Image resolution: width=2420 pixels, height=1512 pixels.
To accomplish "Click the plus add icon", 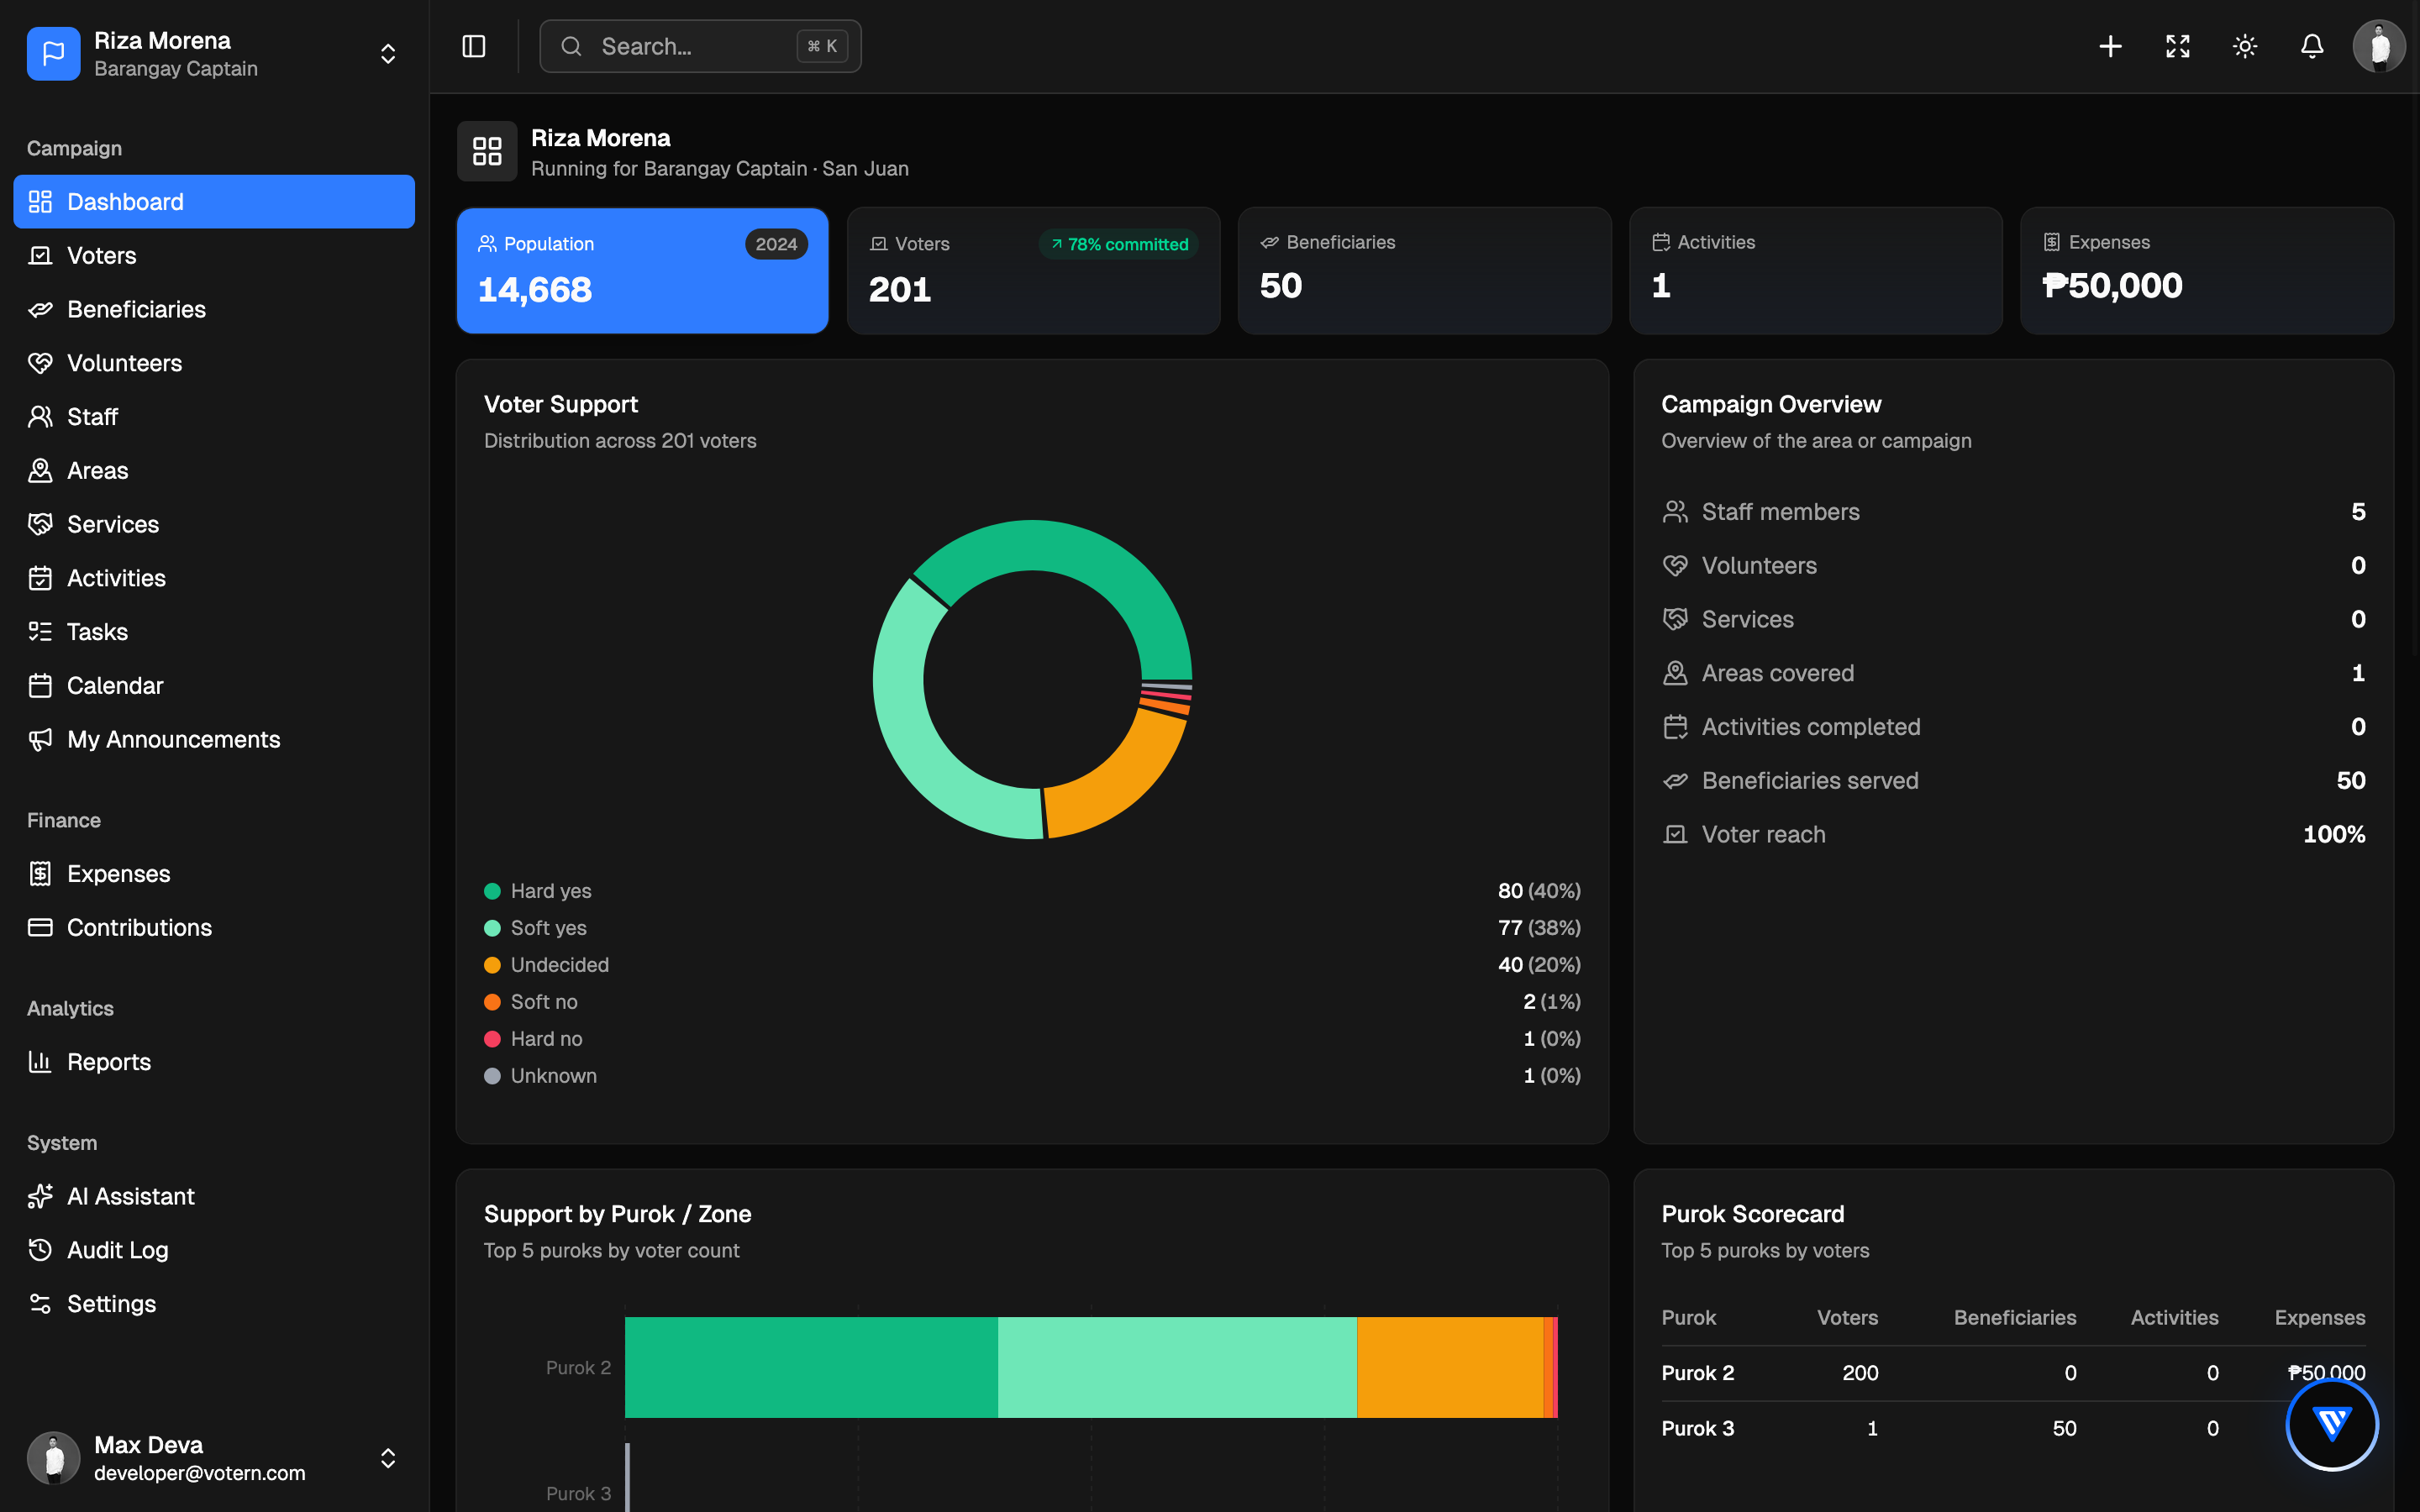I will click(x=2110, y=46).
